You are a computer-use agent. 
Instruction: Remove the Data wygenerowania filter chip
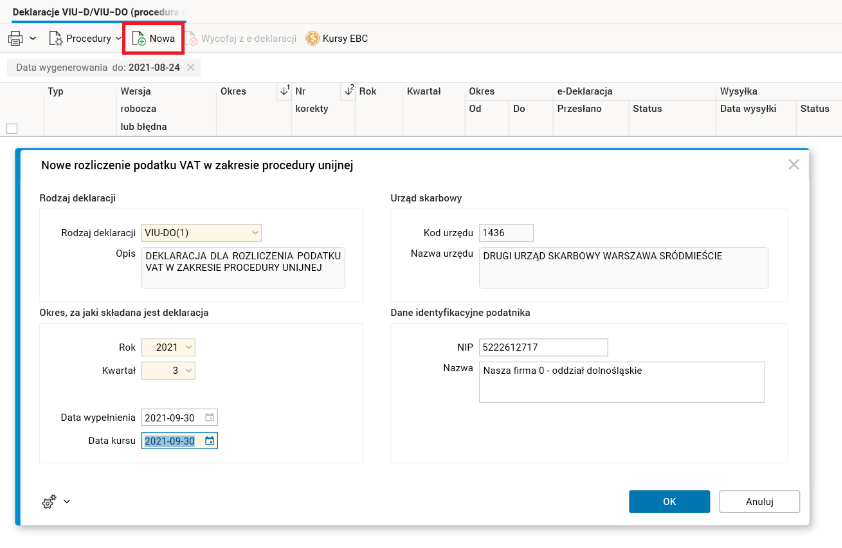pos(191,67)
